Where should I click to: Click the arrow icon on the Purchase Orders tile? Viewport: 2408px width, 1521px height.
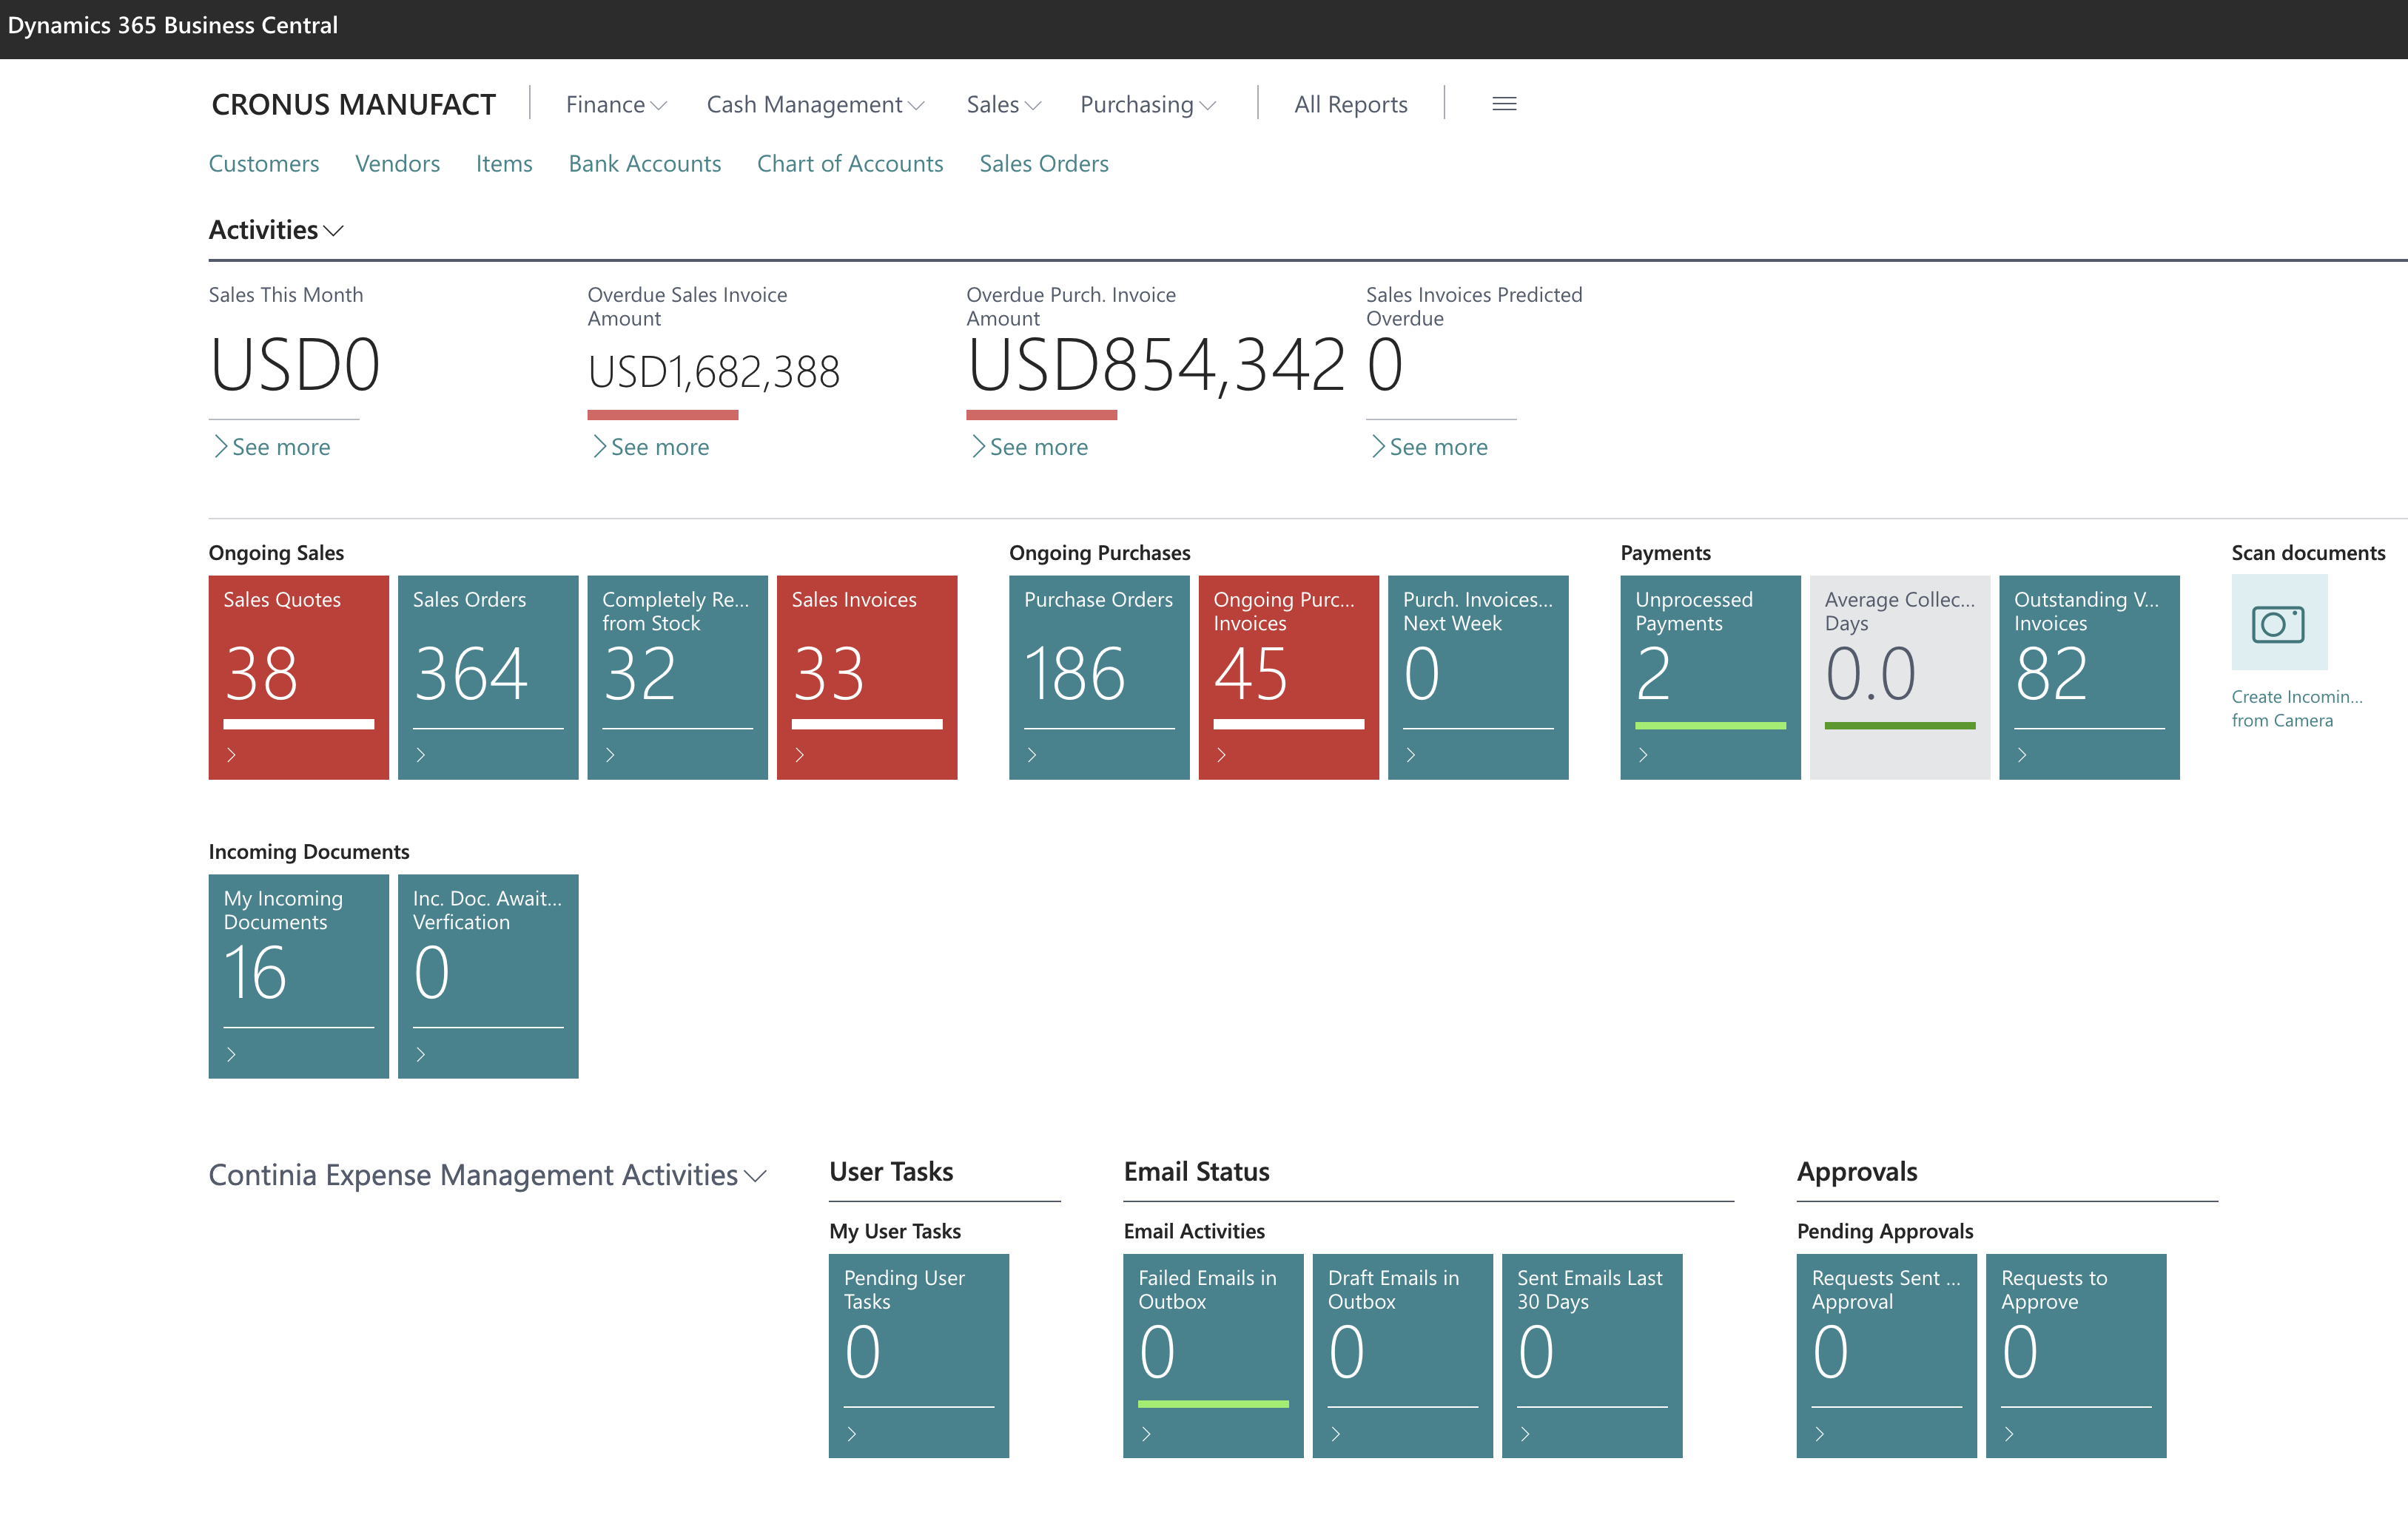(x=1032, y=755)
